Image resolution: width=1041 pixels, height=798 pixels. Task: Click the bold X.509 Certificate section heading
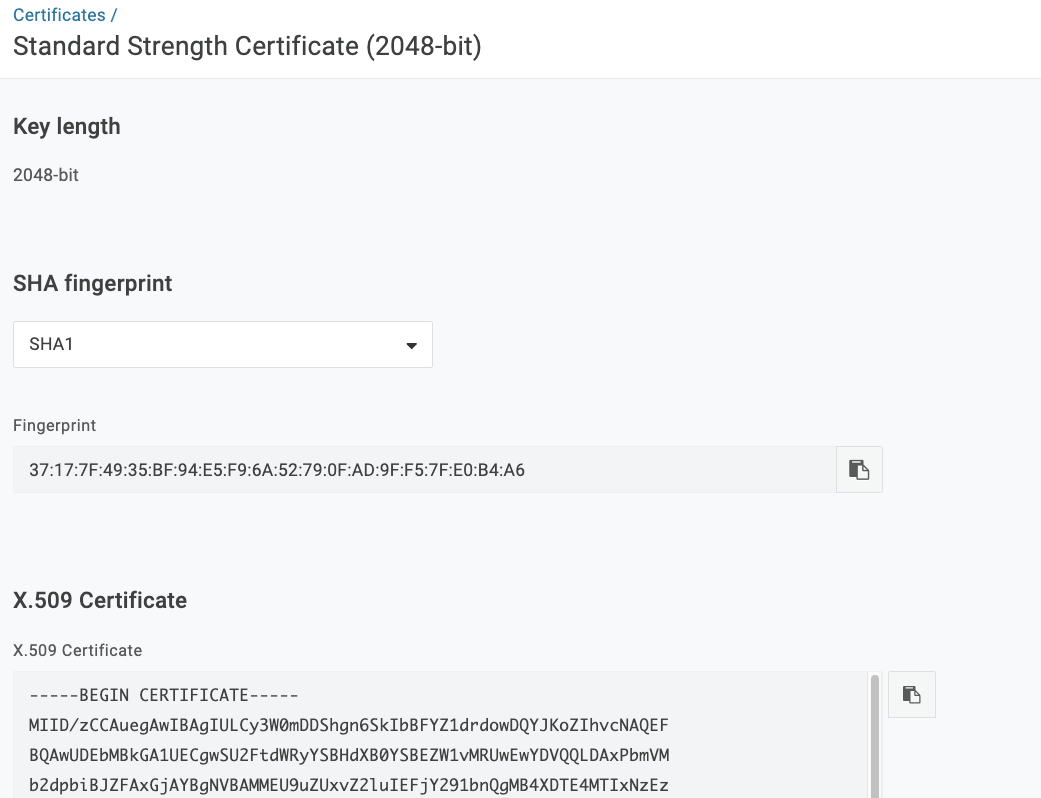[100, 600]
